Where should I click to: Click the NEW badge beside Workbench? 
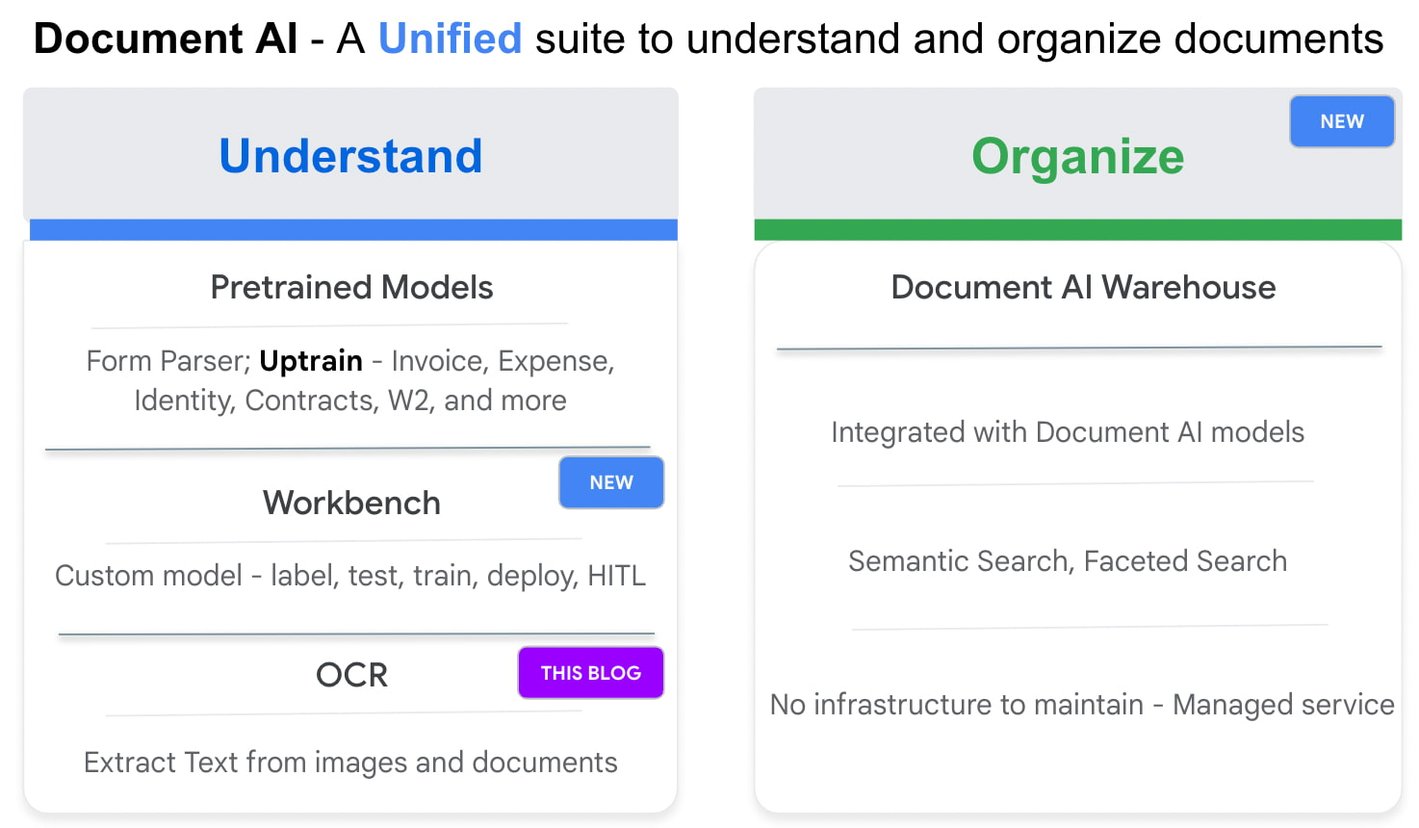coord(611,482)
